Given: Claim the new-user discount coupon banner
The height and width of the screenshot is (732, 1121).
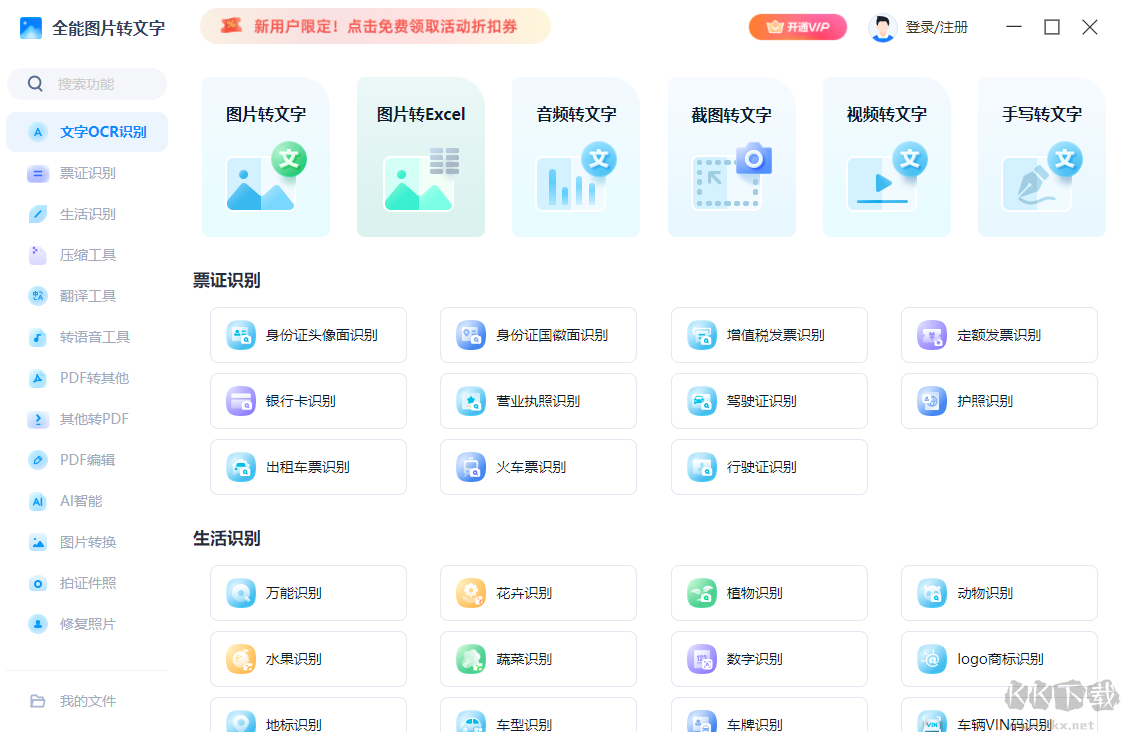Looking at the screenshot, I should [375, 27].
